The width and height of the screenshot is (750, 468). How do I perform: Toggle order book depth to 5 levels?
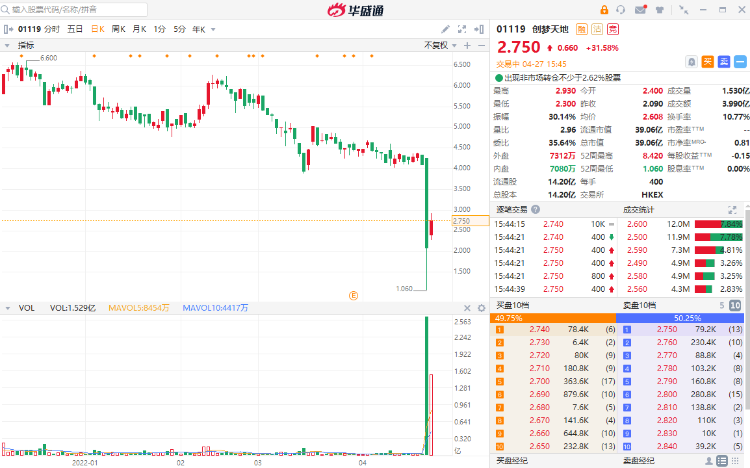[x=721, y=305]
